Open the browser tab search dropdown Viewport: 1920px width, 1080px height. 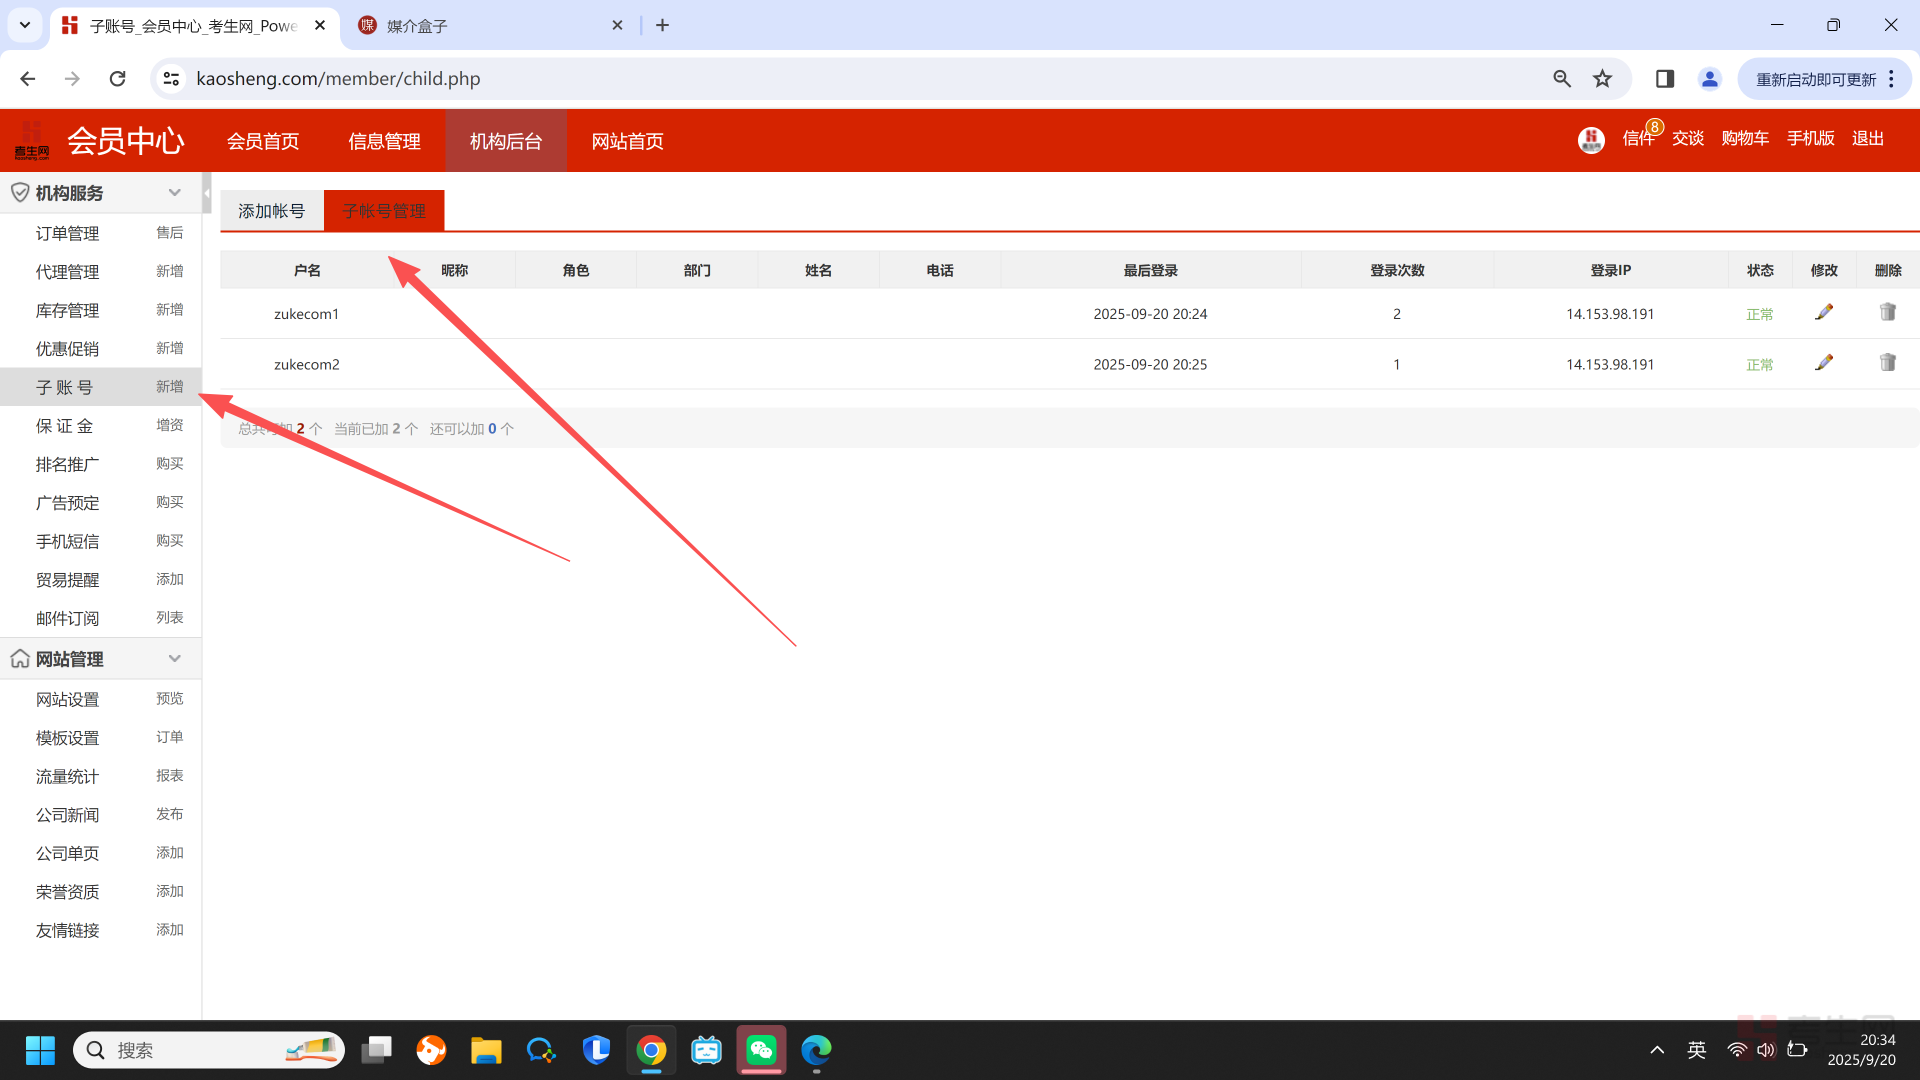(25, 25)
